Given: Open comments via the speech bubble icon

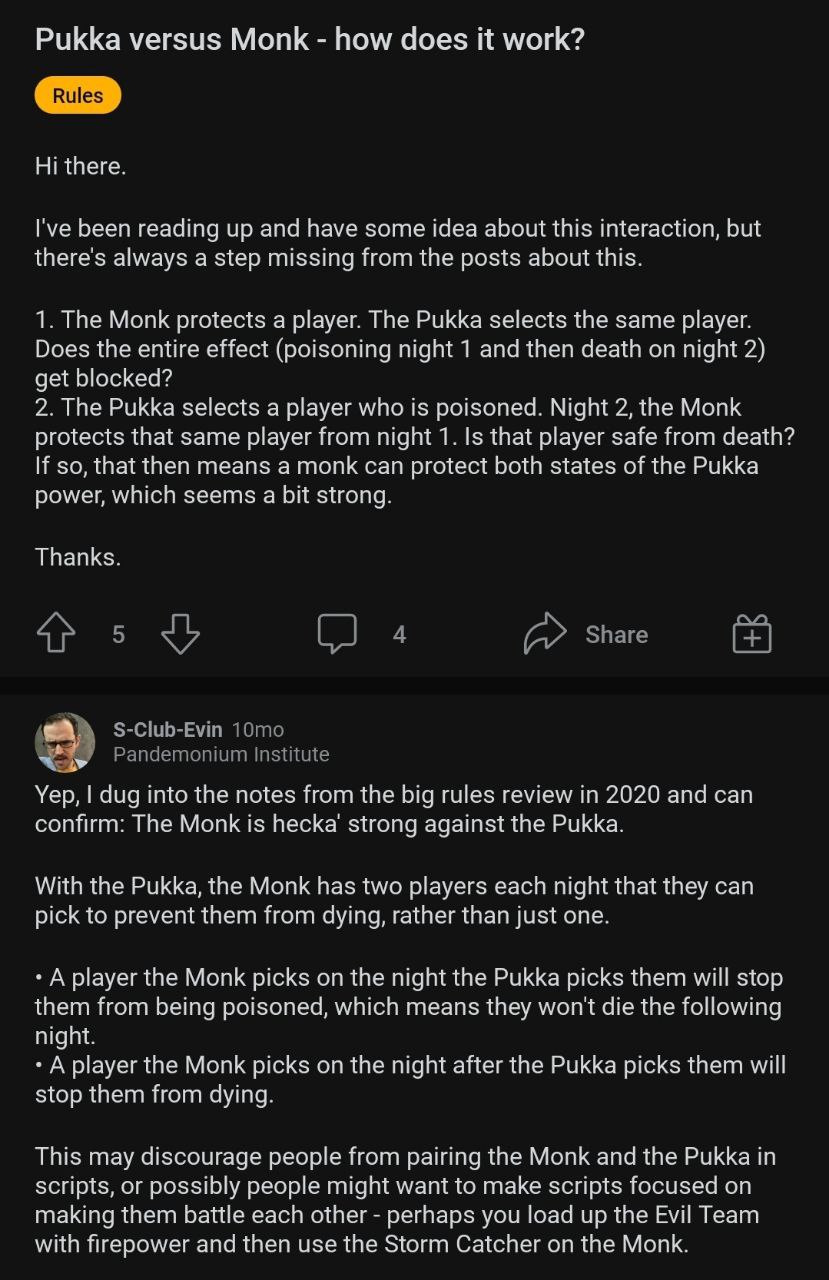Looking at the screenshot, I should coord(337,634).
